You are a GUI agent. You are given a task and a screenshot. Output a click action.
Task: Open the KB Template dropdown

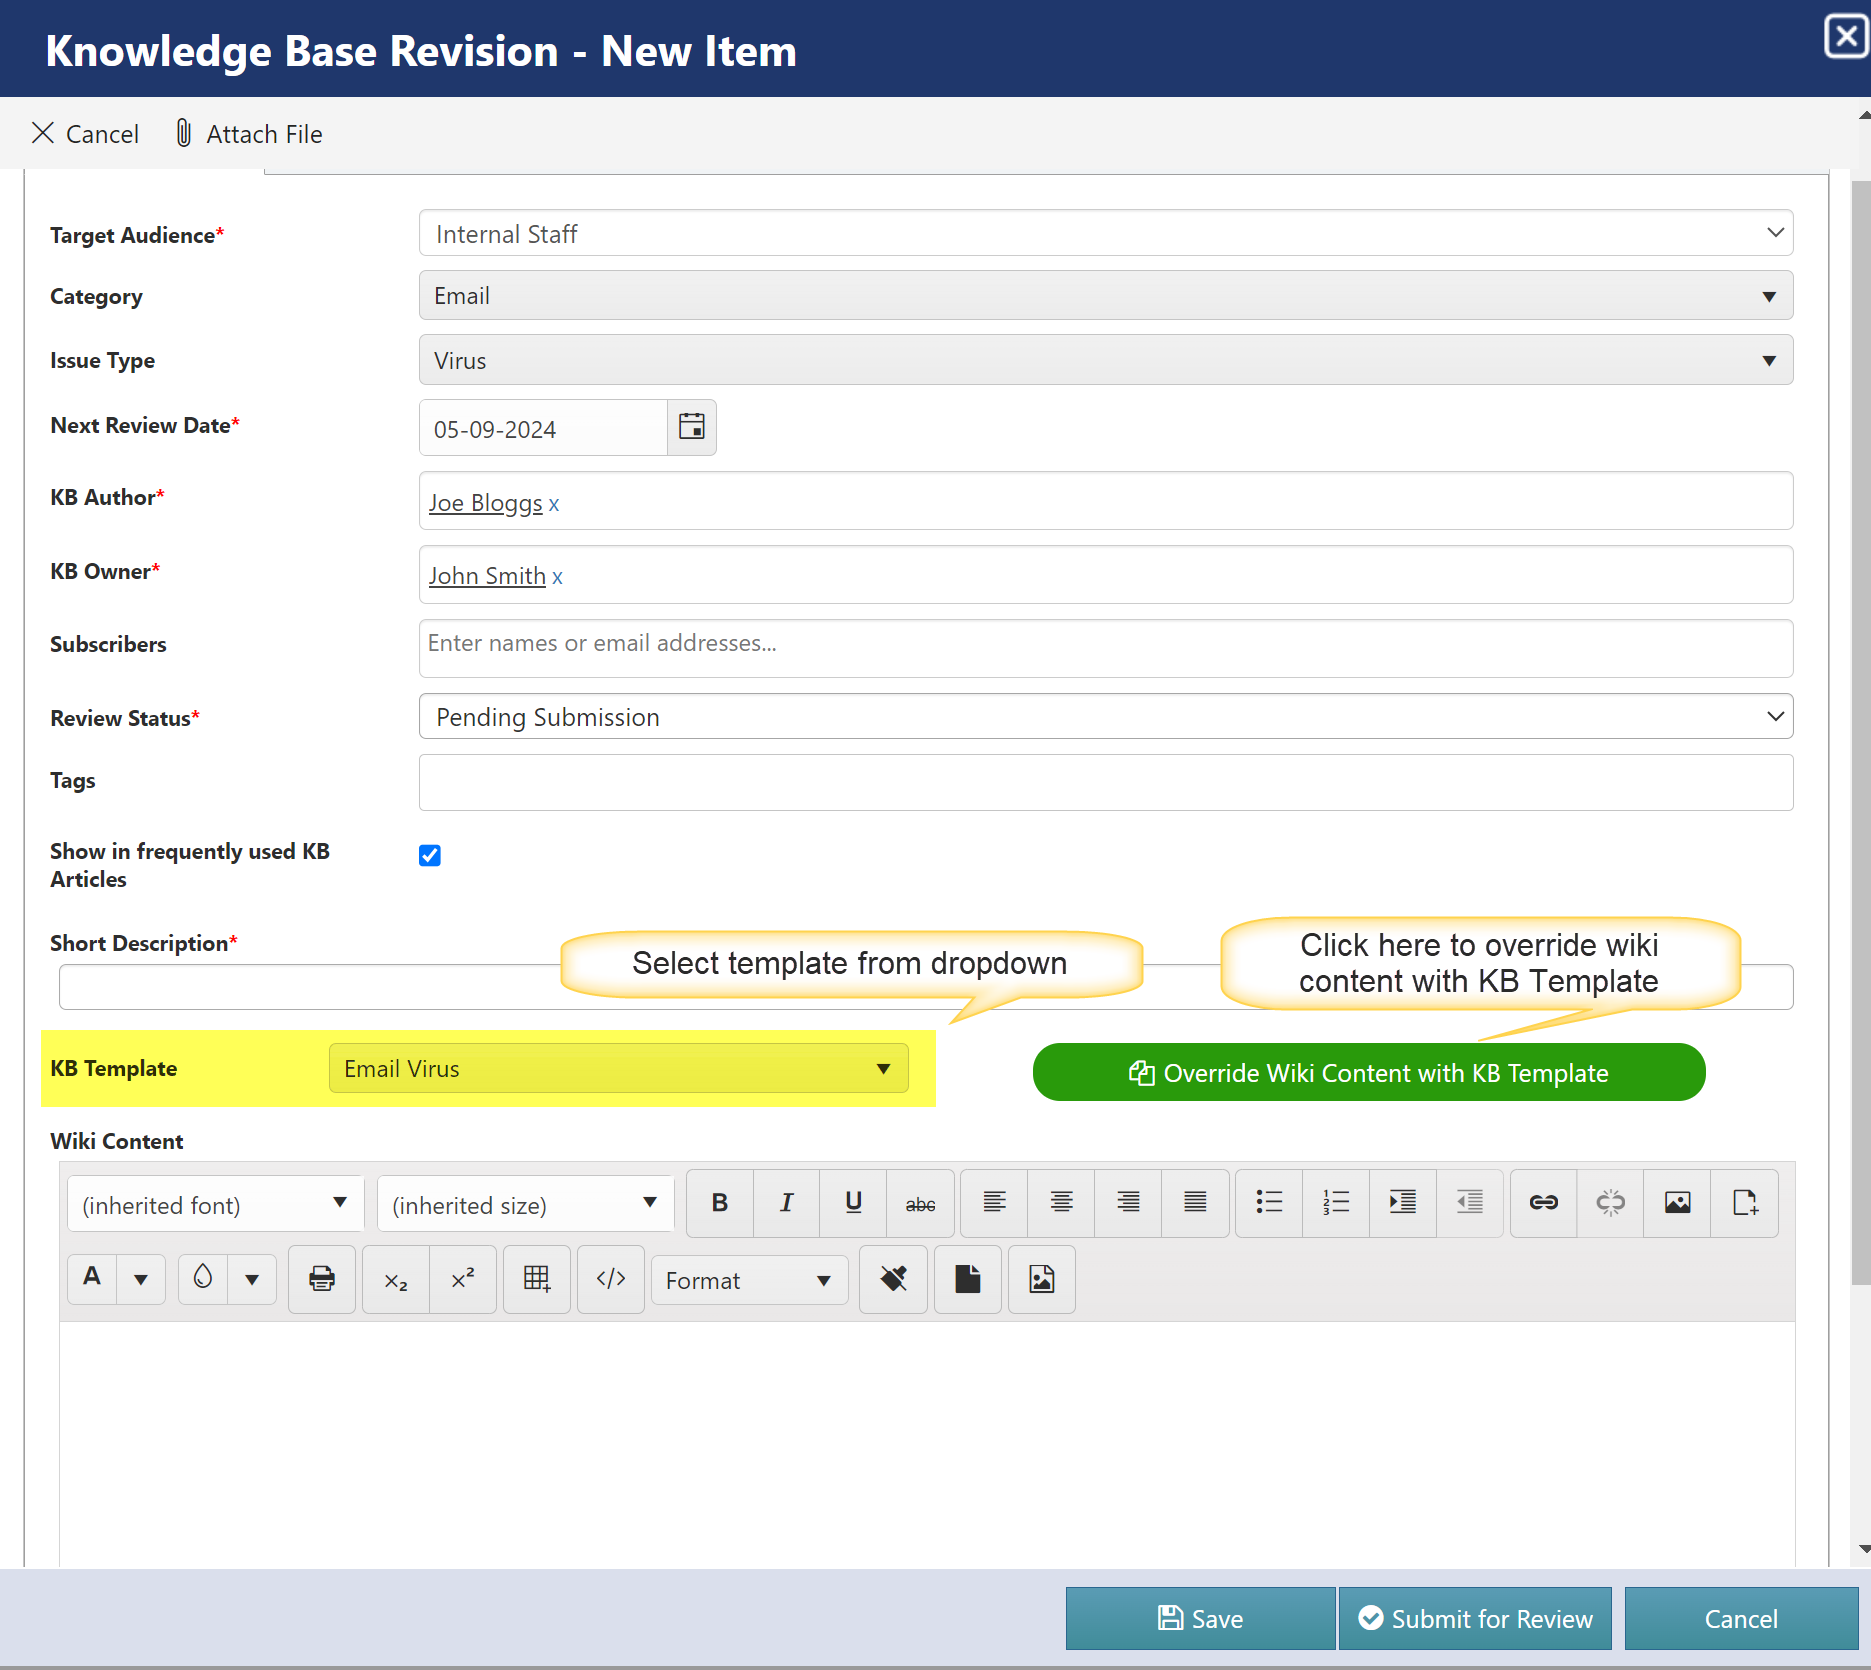[x=618, y=1069]
